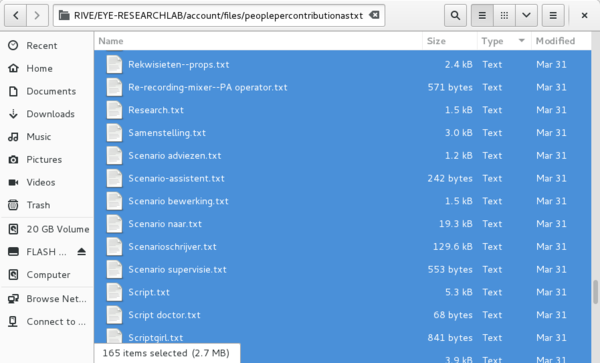Image resolution: width=600 pixels, height=363 pixels.
Task: Click the vertical scrollbar handle
Action: 595,291
